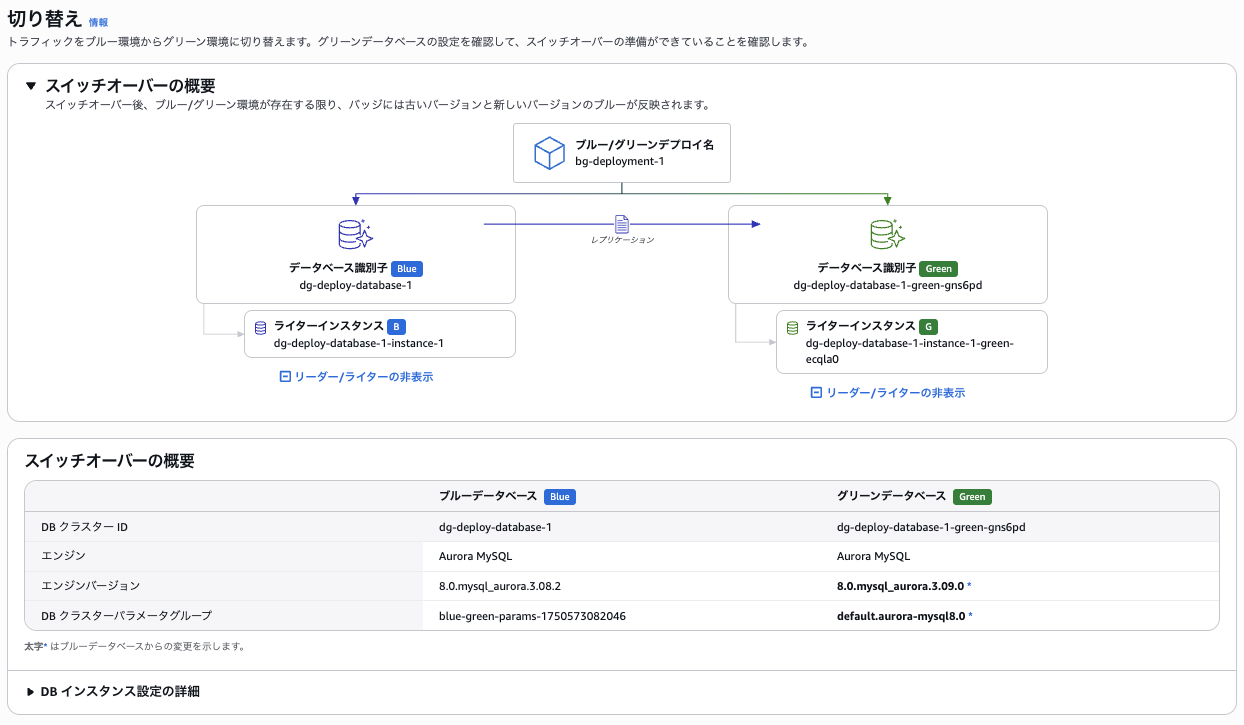
Task: Click the レプリケーション document icon
Action: pos(622,224)
